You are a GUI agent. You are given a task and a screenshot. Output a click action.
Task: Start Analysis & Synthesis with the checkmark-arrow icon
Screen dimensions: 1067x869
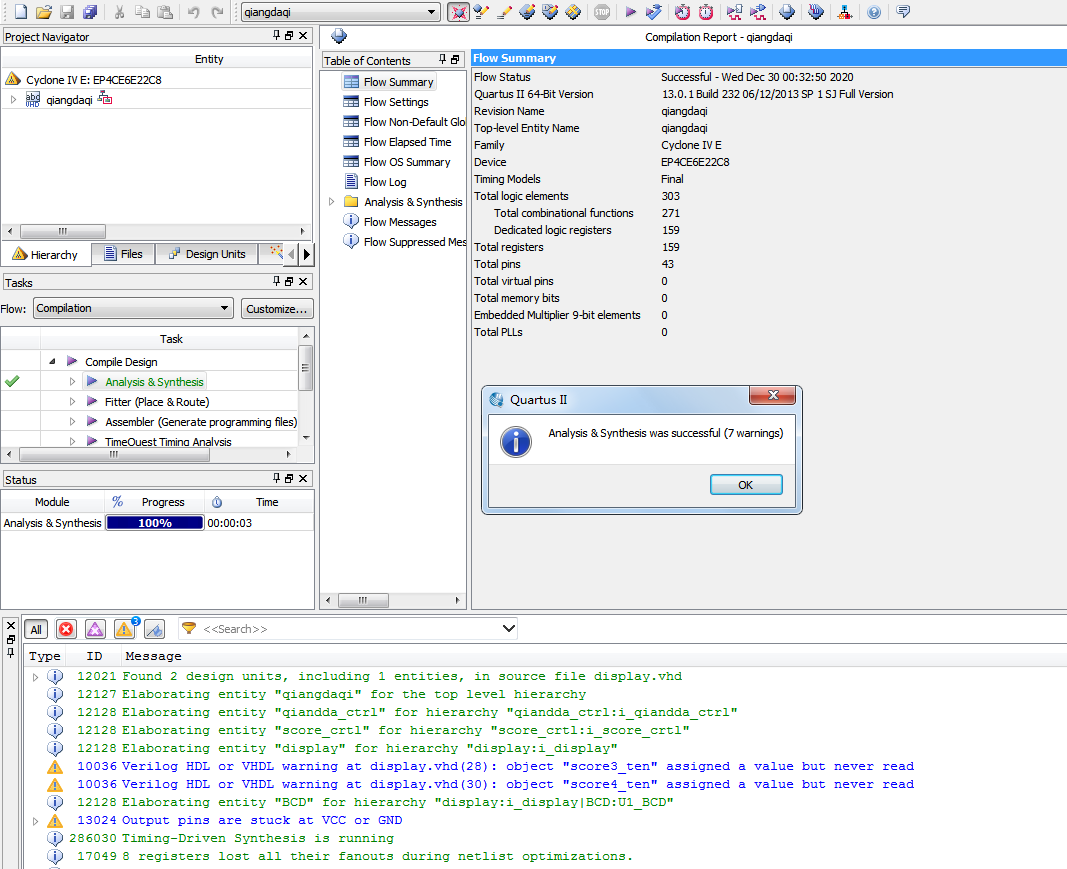(x=653, y=12)
